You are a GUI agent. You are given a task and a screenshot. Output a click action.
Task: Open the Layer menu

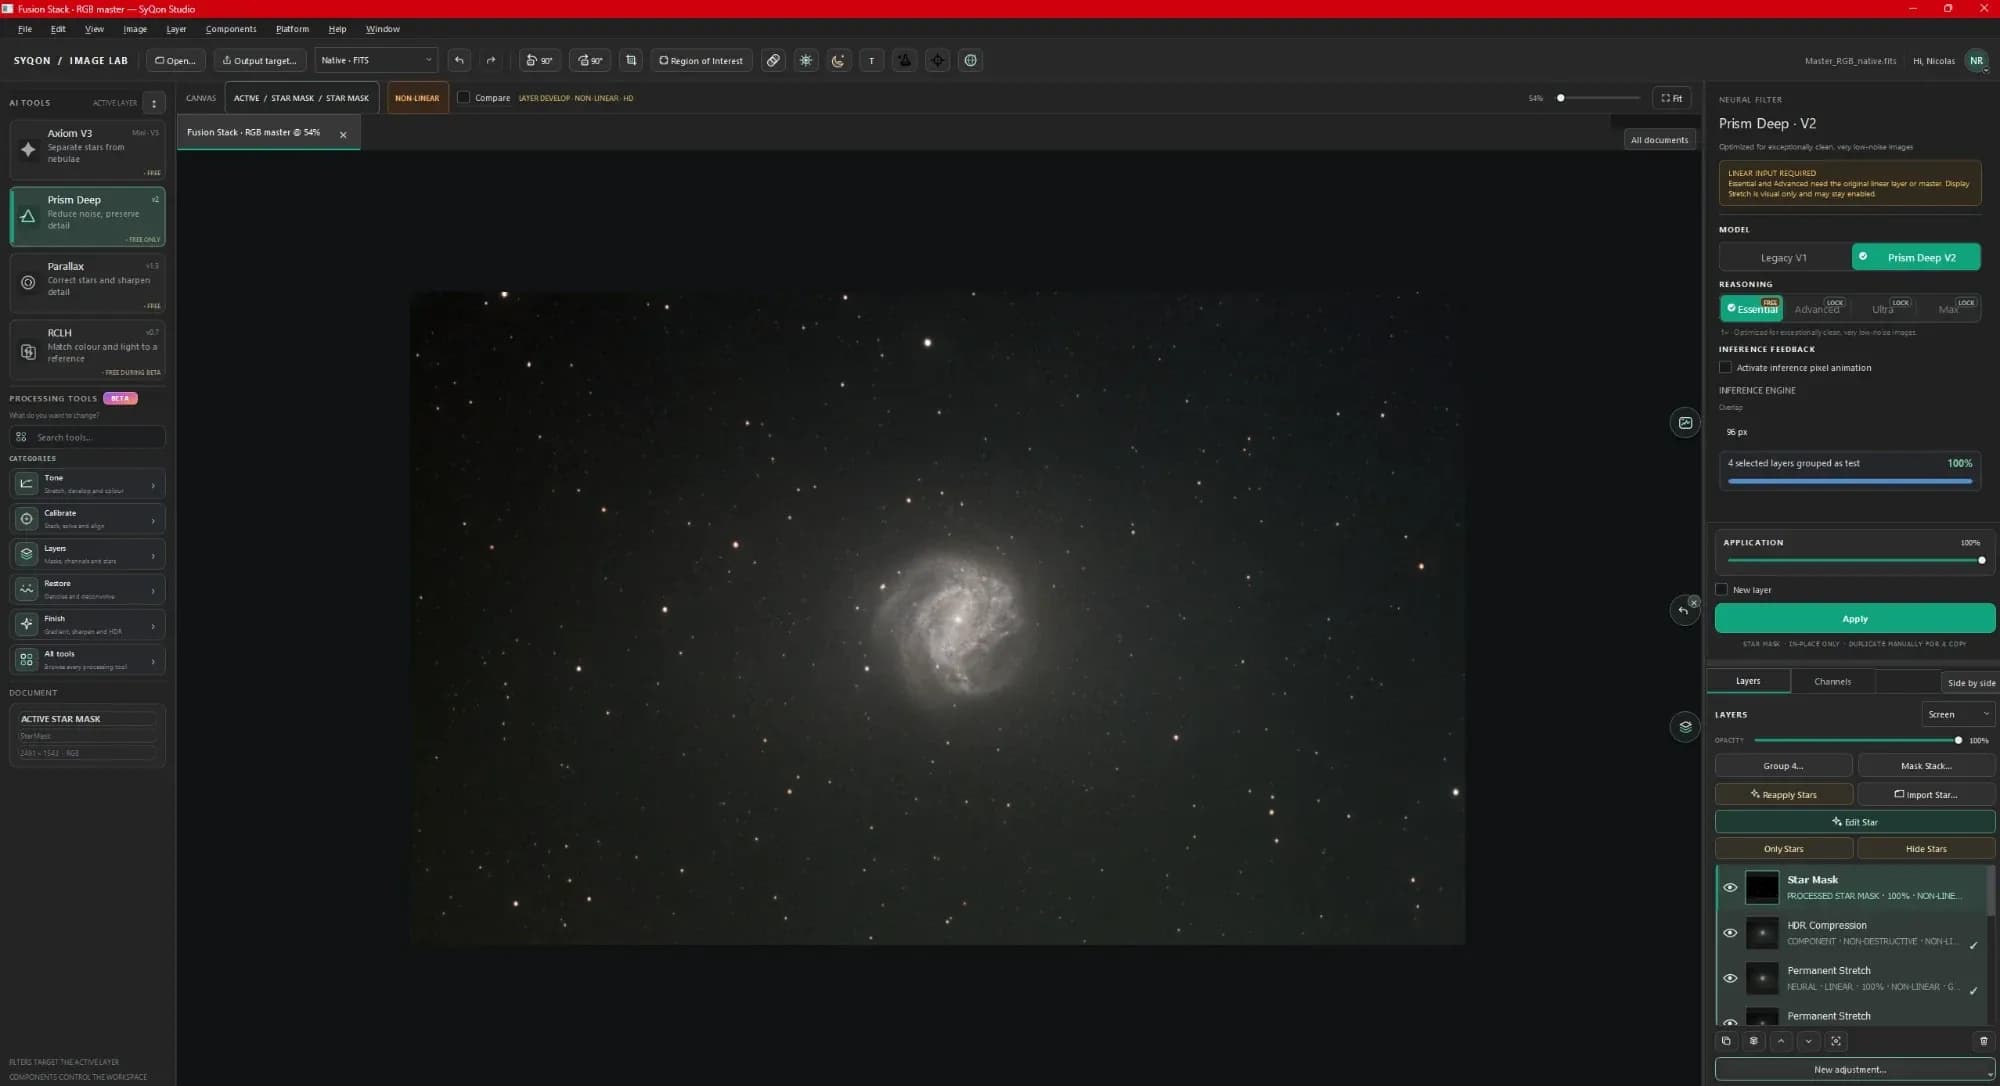click(176, 29)
